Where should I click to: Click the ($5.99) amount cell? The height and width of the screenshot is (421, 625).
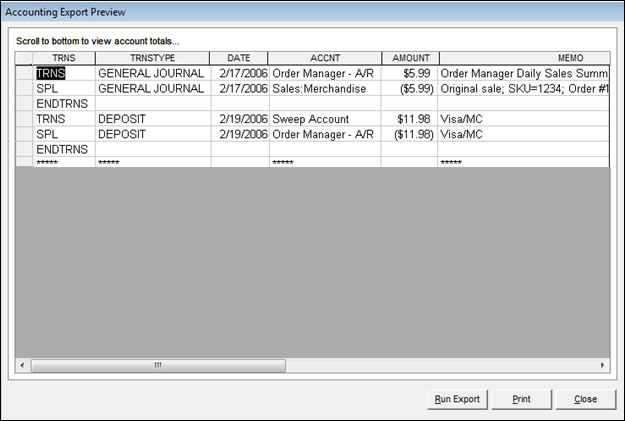click(410, 89)
